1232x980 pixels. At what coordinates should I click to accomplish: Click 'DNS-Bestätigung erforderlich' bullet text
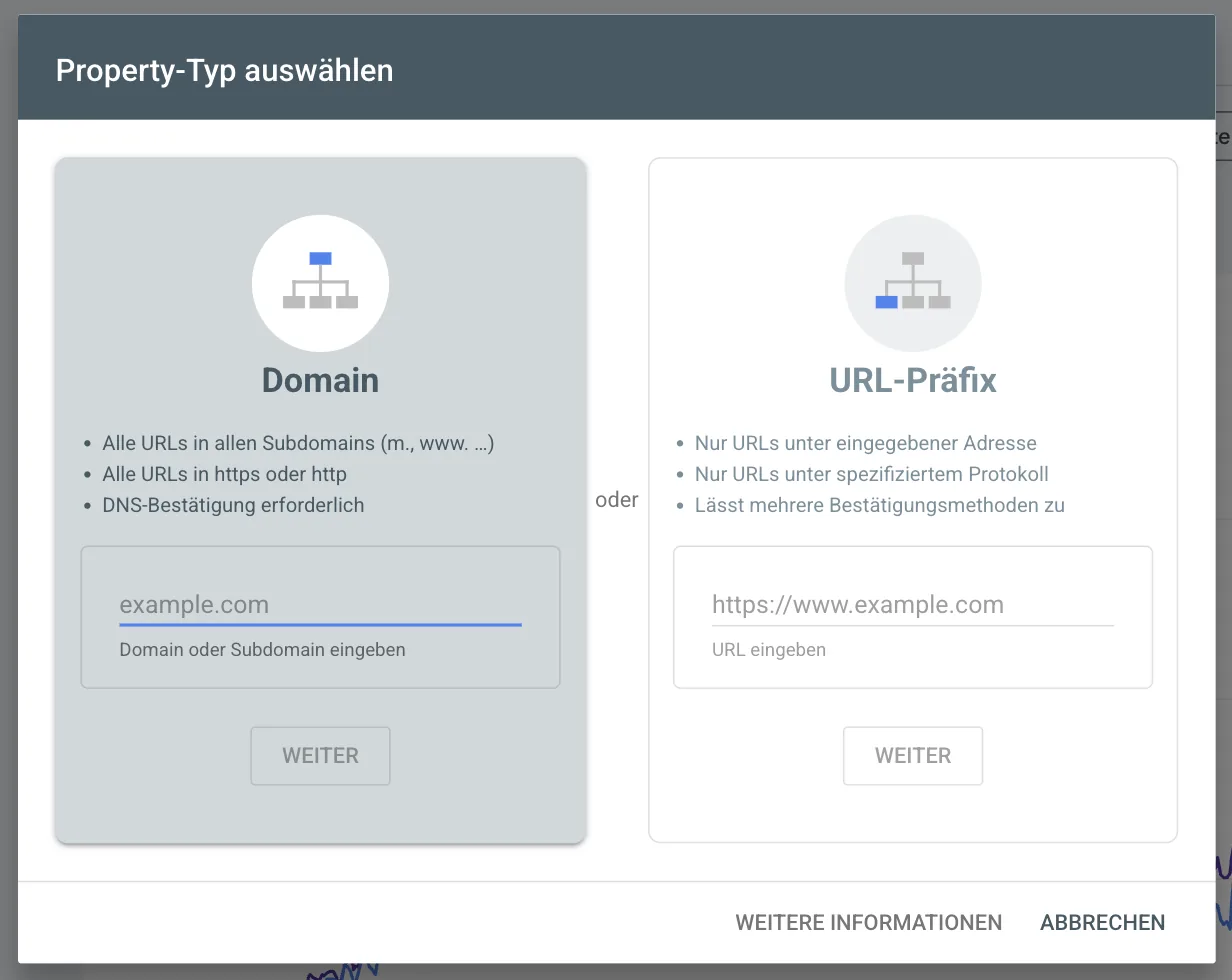tap(233, 505)
